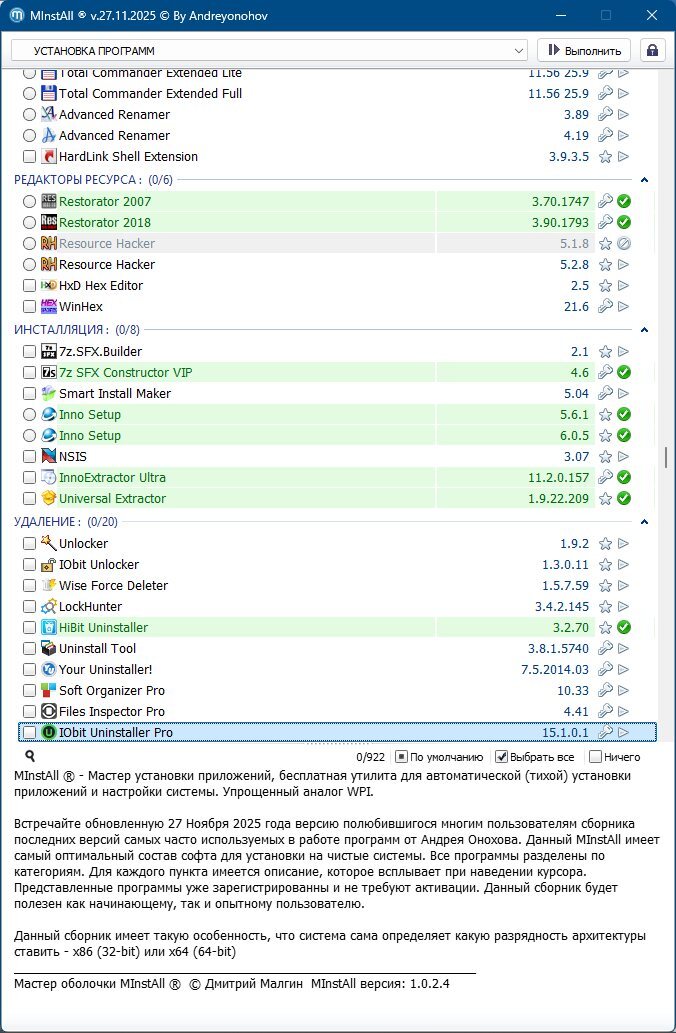Click the key icon beside Restorator 2007
Image resolution: width=676 pixels, height=1033 pixels.
[605, 201]
